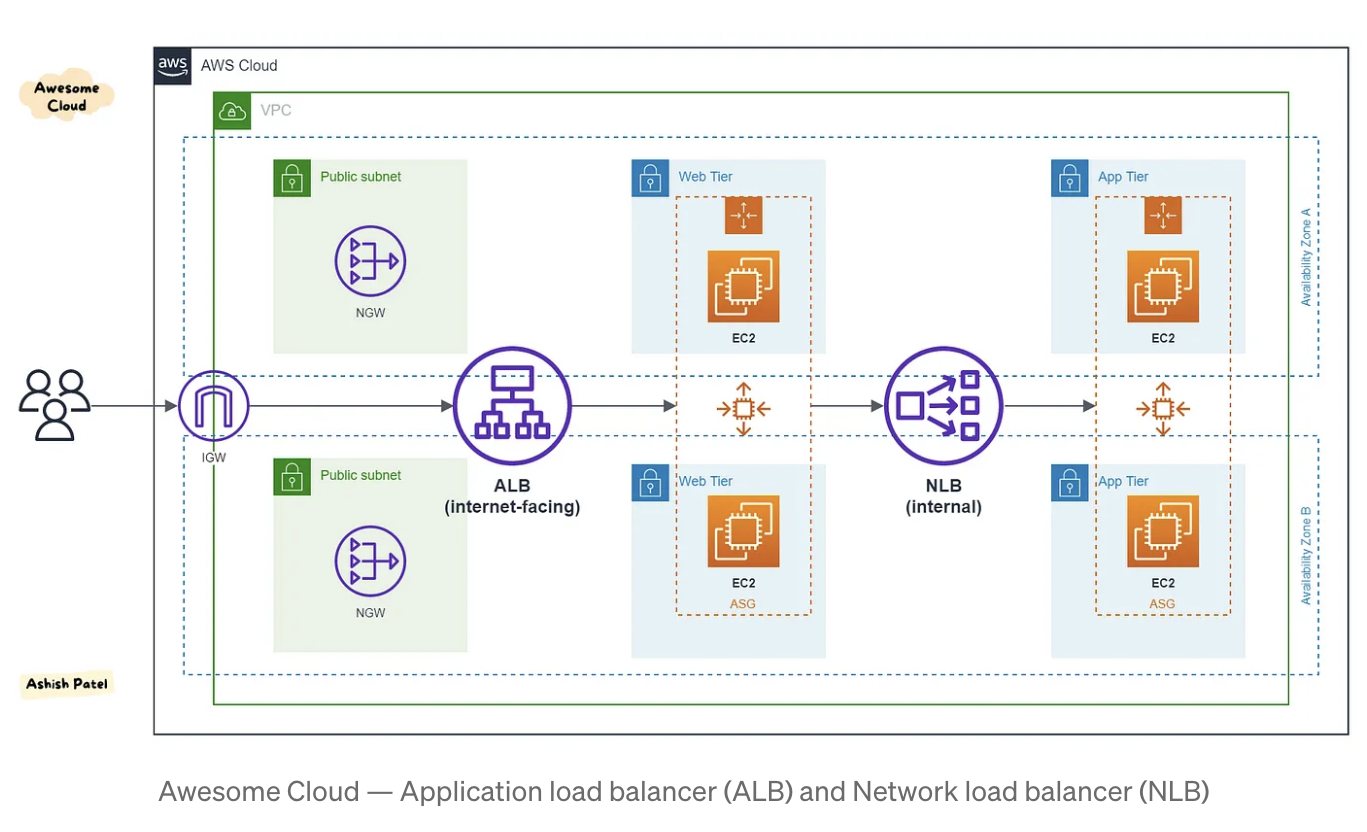Select the ALB load balancer icon
The width and height of the screenshot is (1367, 832).
pos(512,406)
